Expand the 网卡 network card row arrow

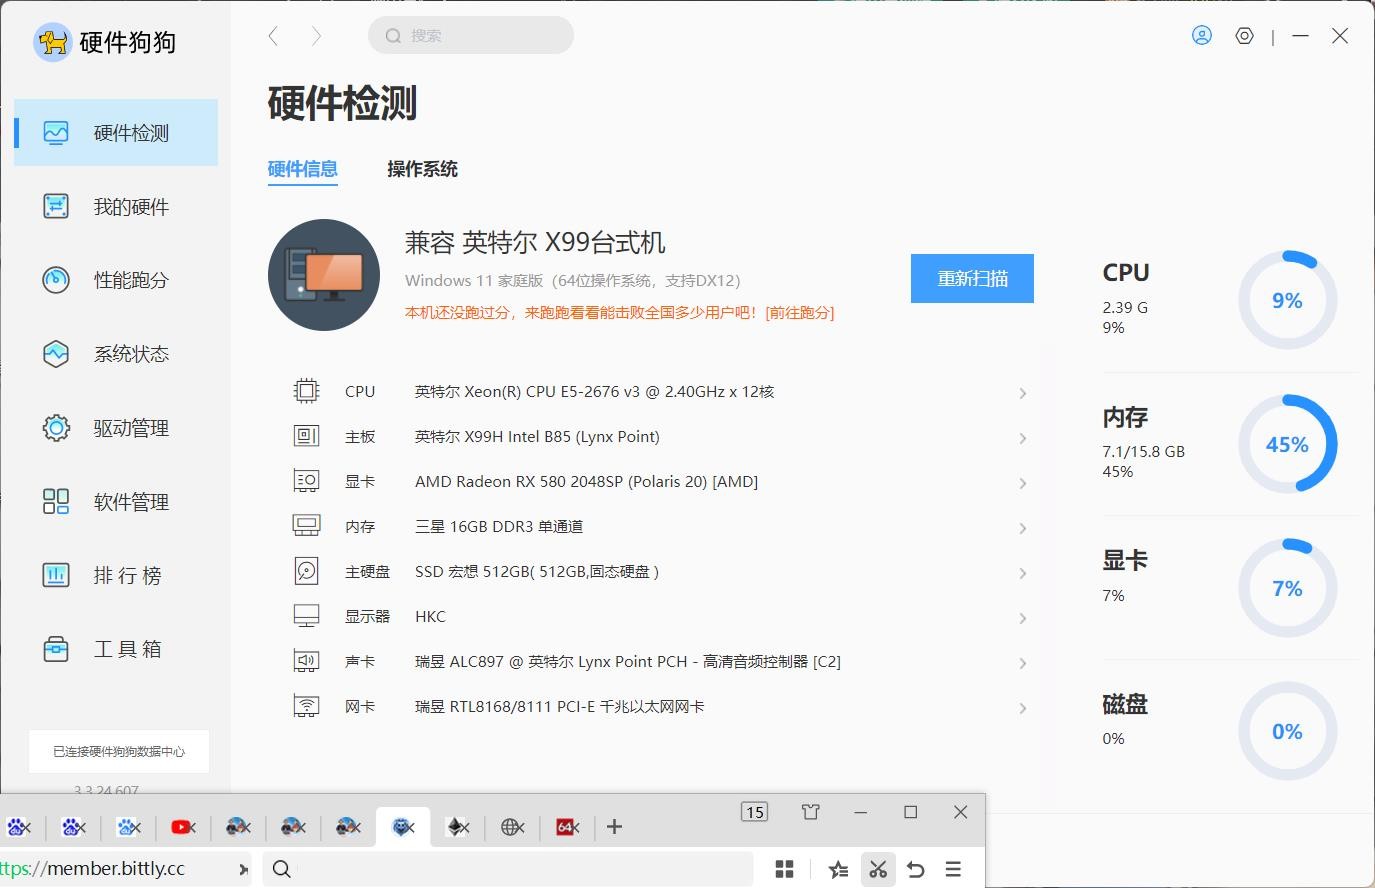click(1022, 708)
